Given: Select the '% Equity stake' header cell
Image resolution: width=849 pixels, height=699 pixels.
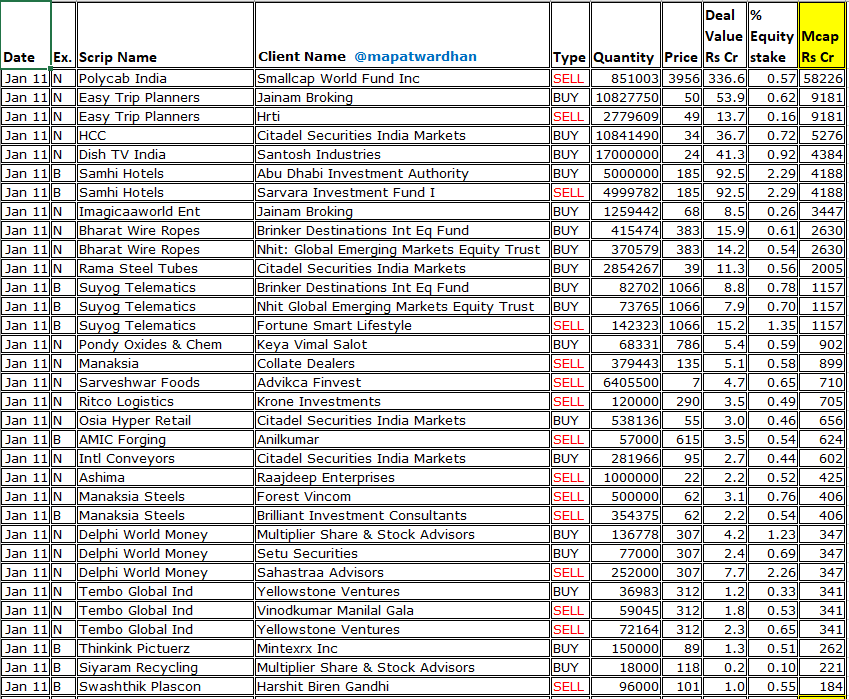Looking at the screenshot, I should (x=773, y=35).
